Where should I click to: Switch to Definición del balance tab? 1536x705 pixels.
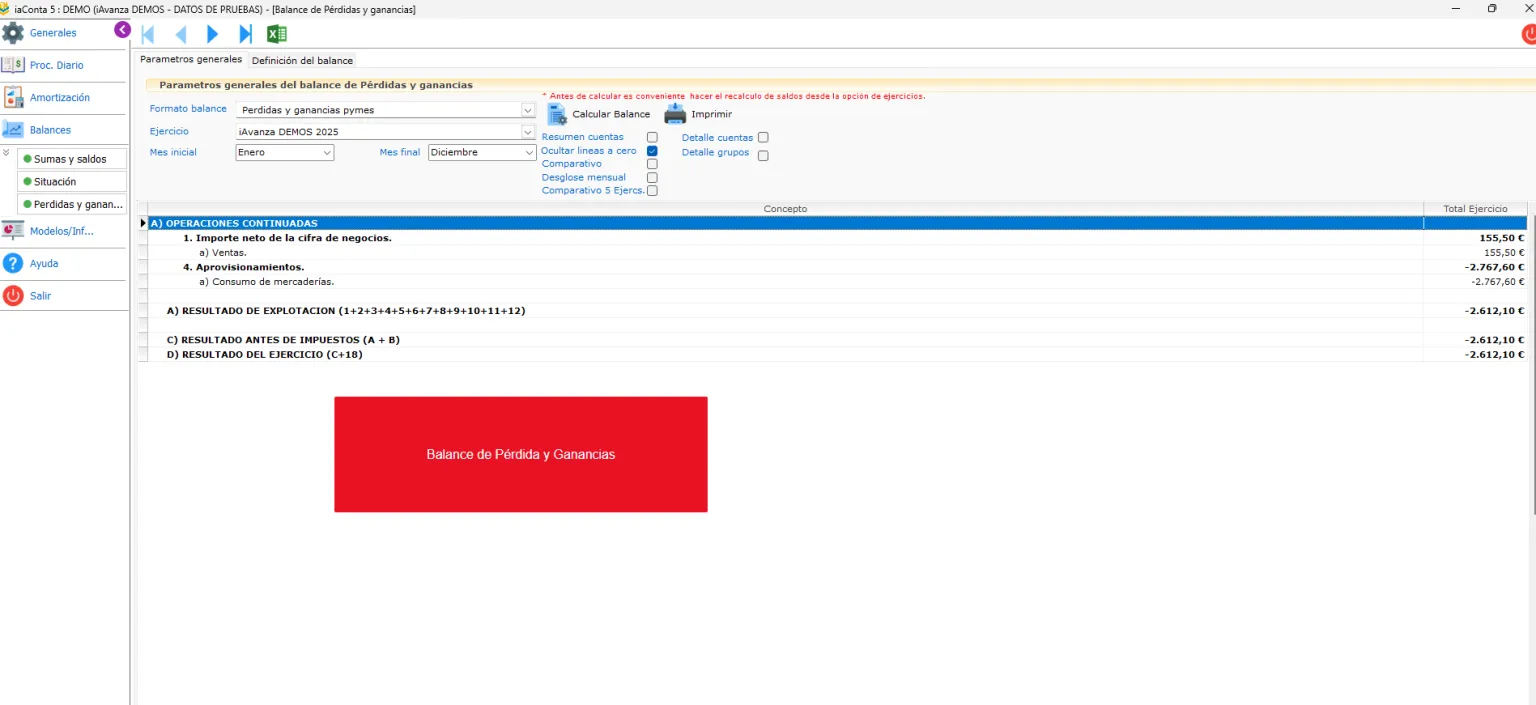[302, 61]
